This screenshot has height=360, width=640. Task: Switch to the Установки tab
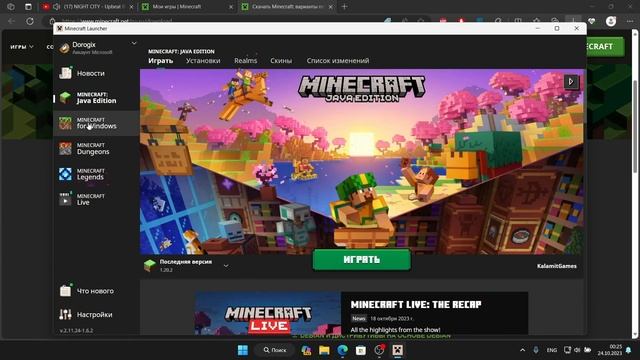203,61
